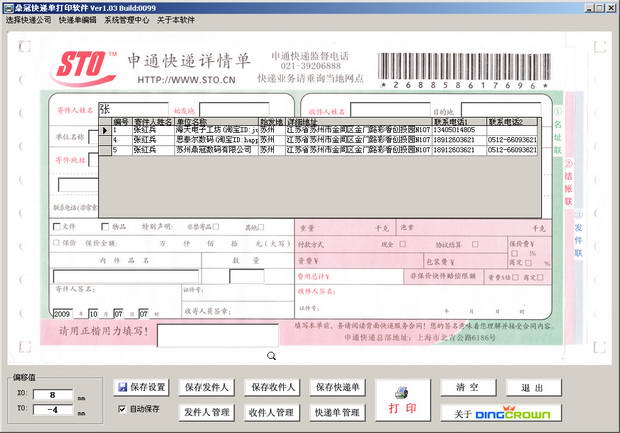The width and height of the screenshot is (620, 433).
Task: Click the number cell 1 in the 编号 column
Action: click(122, 130)
